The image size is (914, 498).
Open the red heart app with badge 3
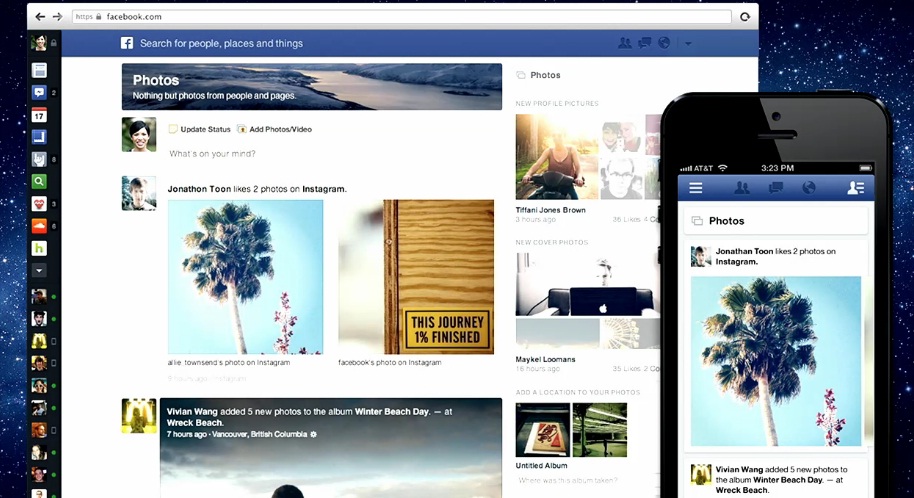[x=39, y=204]
